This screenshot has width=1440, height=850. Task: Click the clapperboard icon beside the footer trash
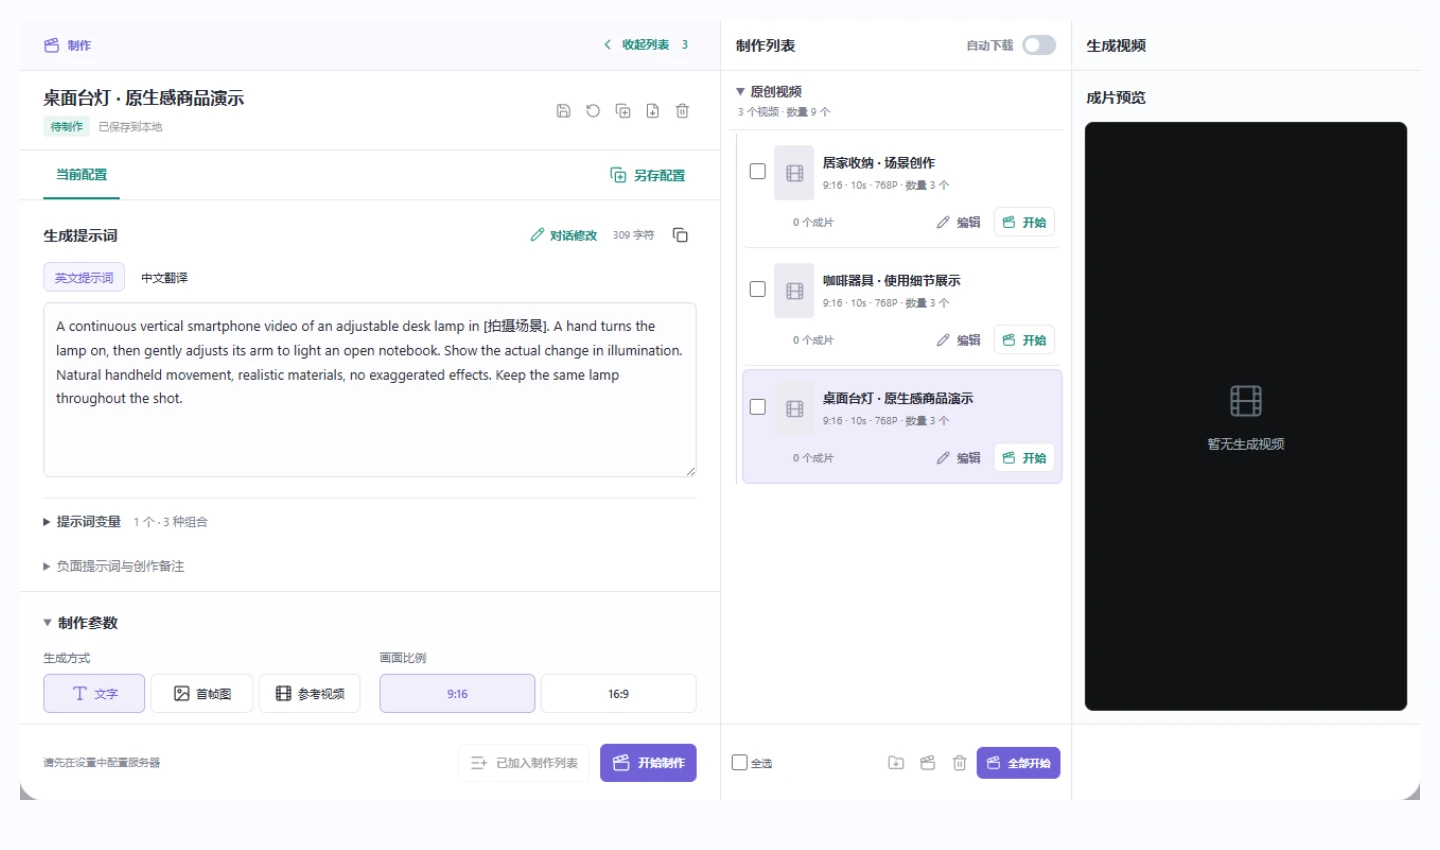[928, 763]
